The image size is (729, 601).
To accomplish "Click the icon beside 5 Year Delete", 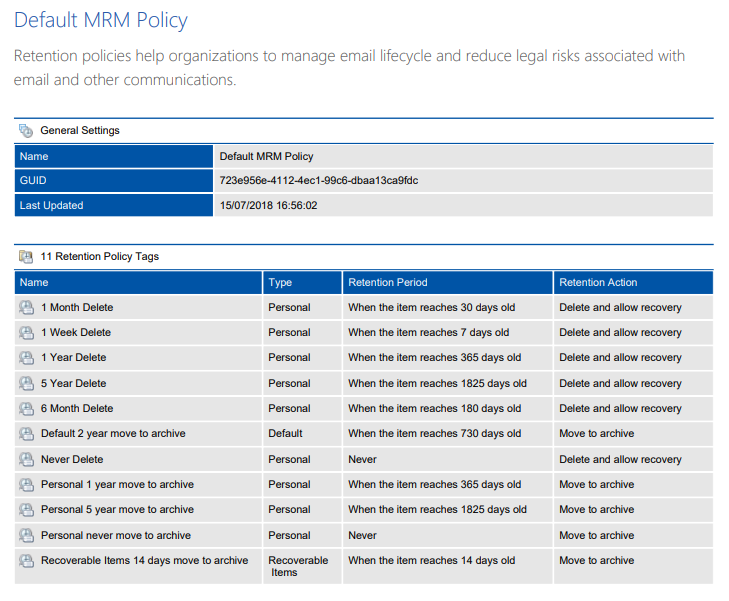I will [27, 384].
